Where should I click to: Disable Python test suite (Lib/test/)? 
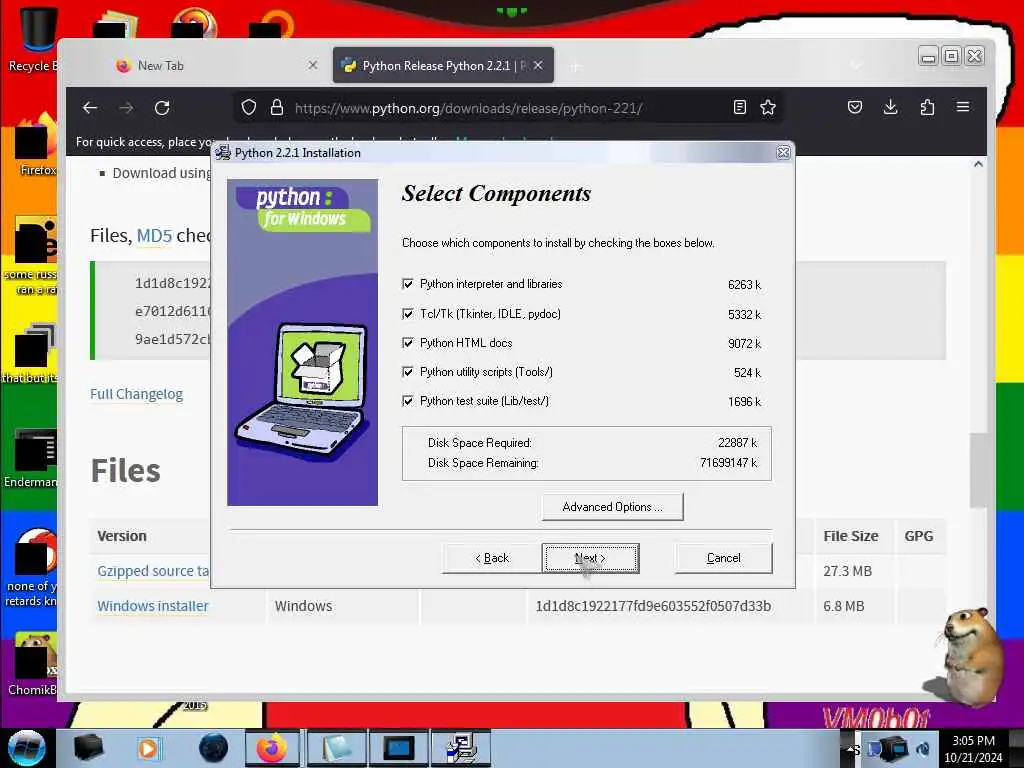tap(408, 401)
